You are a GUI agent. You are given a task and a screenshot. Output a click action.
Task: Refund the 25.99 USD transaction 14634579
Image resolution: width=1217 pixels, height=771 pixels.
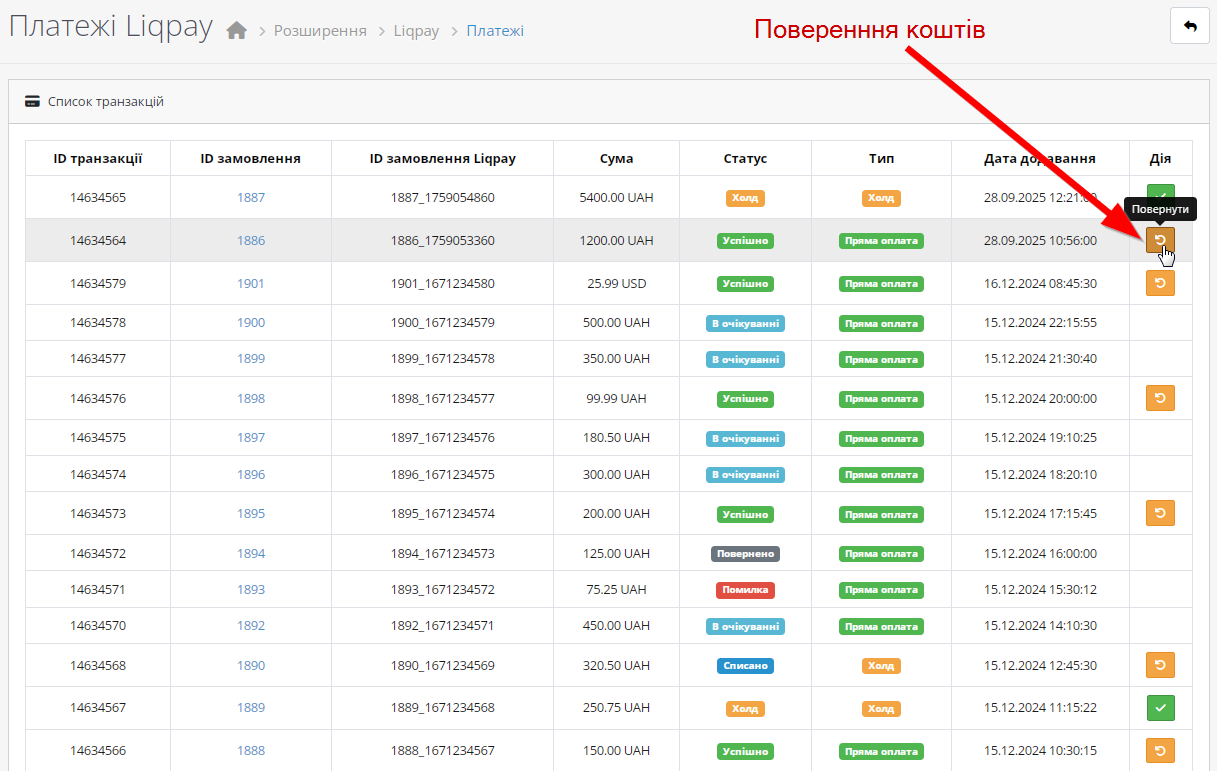1160,283
